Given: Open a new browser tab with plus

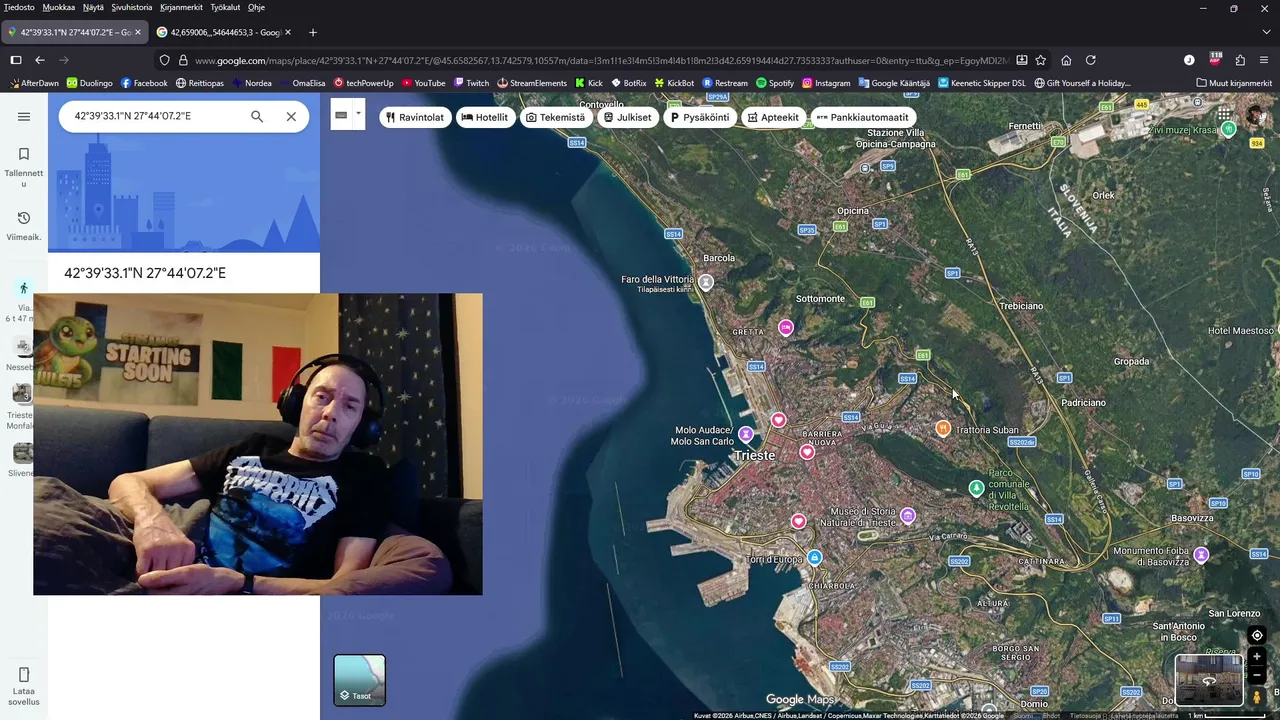Looking at the screenshot, I should [313, 32].
